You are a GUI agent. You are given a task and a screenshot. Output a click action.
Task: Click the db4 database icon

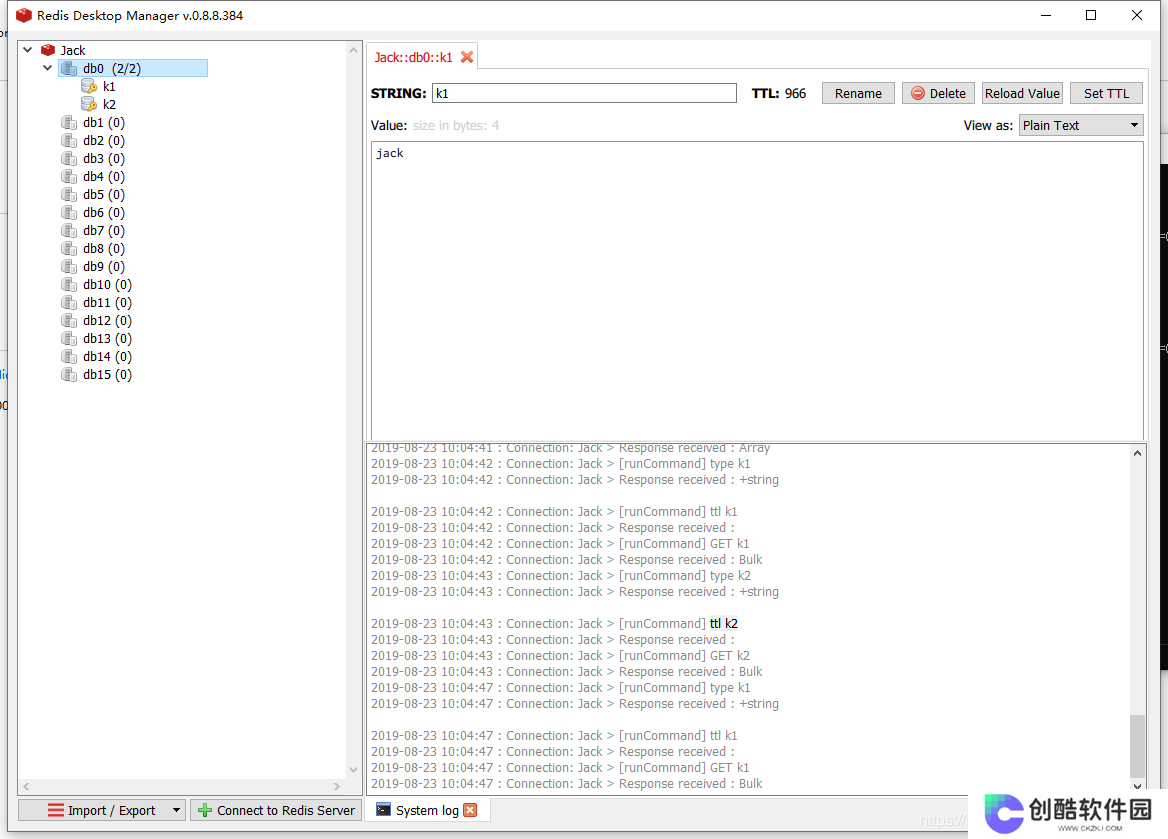pos(69,177)
